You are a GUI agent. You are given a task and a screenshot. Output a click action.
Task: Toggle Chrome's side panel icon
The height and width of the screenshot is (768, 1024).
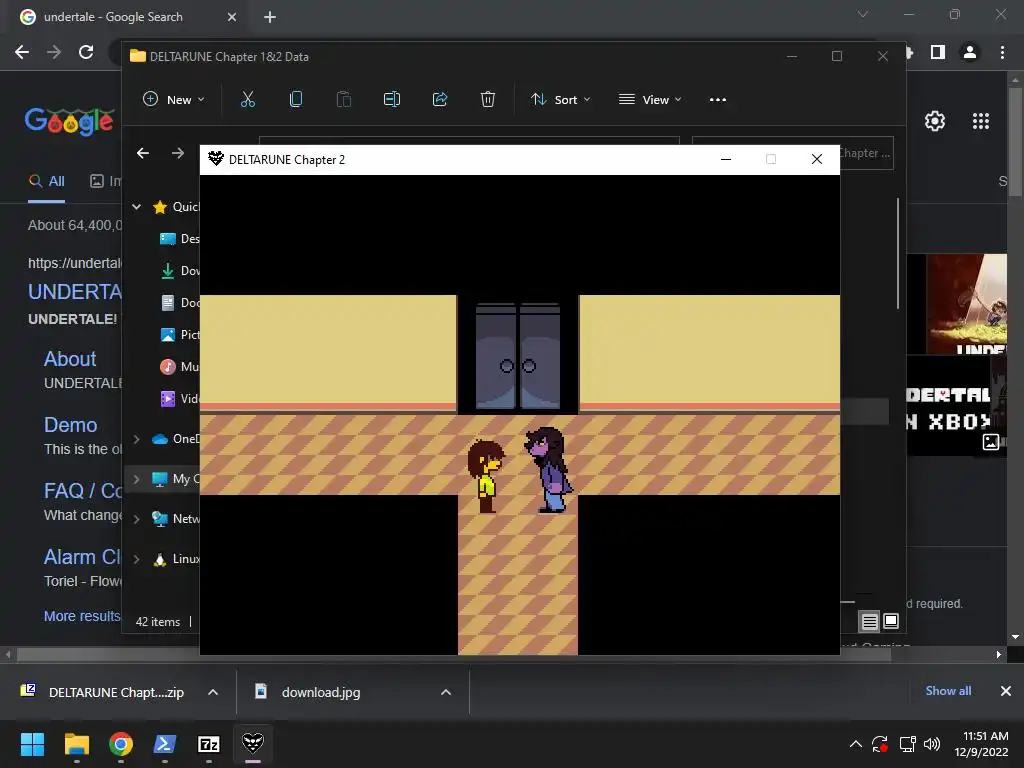click(938, 52)
